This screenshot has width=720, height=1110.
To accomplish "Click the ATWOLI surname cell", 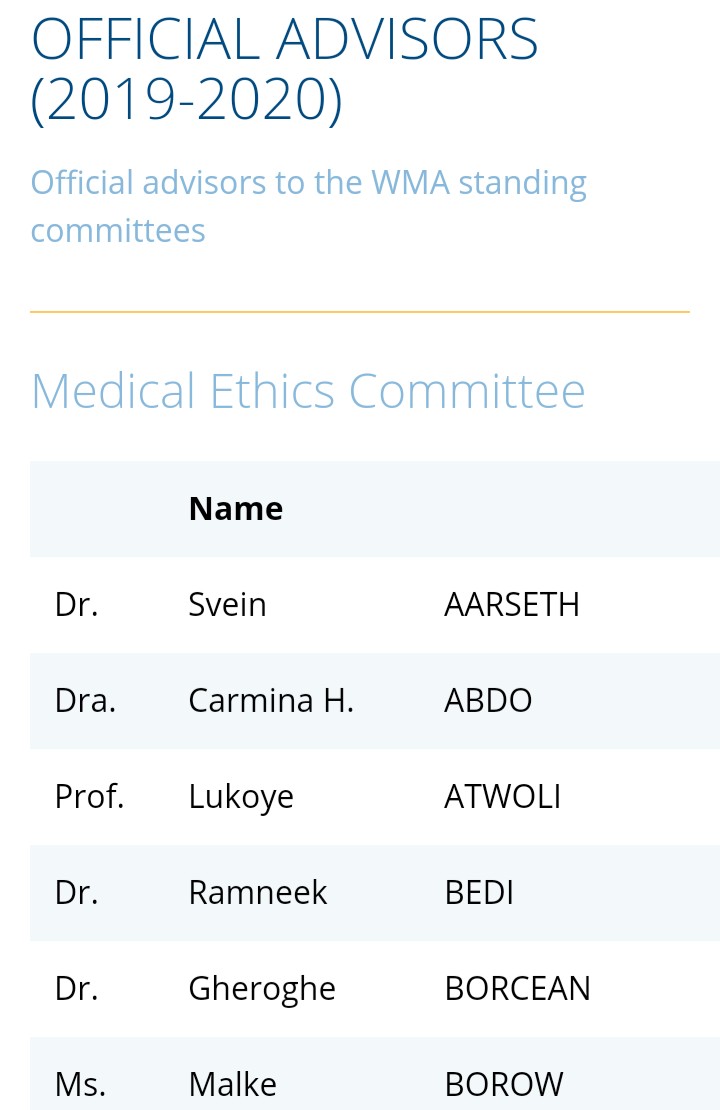I will pyautogui.click(x=503, y=796).
